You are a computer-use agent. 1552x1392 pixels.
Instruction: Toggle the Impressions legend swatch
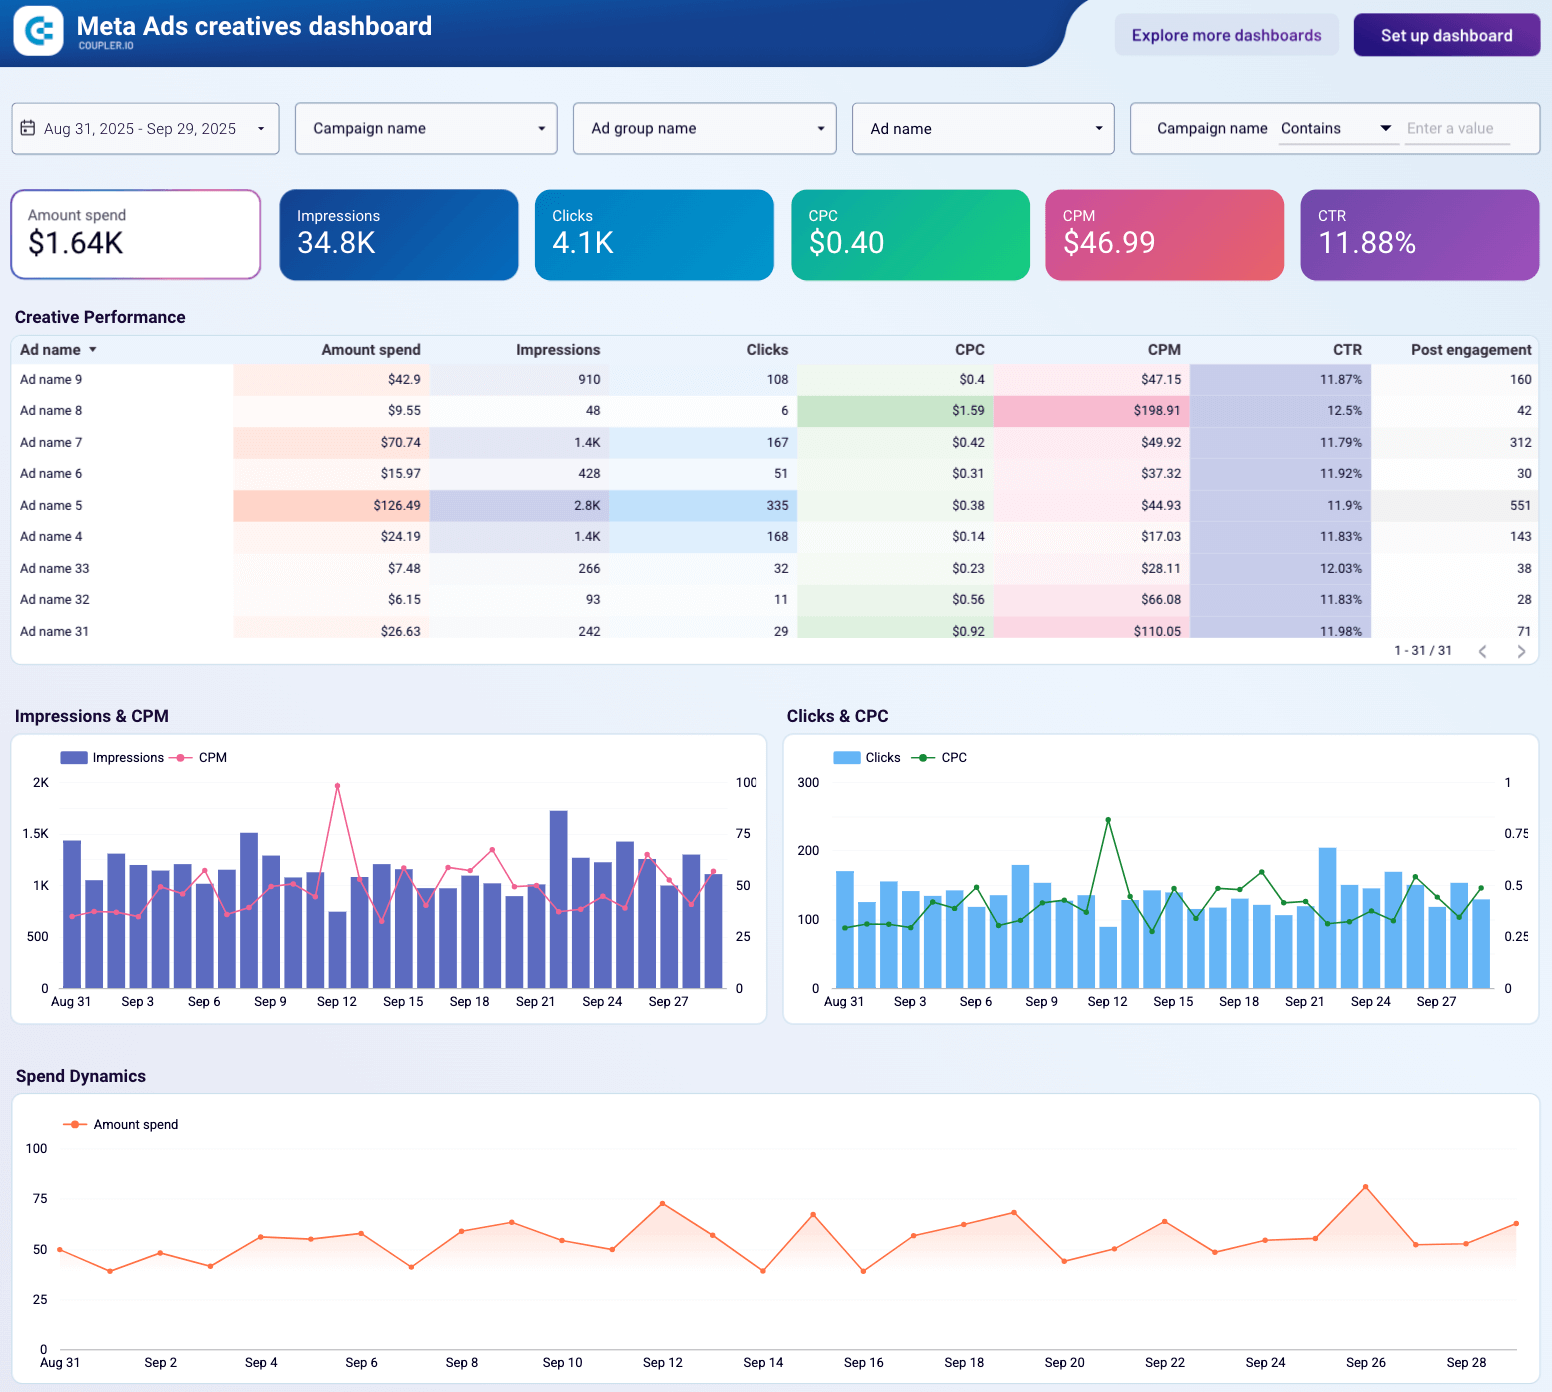point(74,758)
